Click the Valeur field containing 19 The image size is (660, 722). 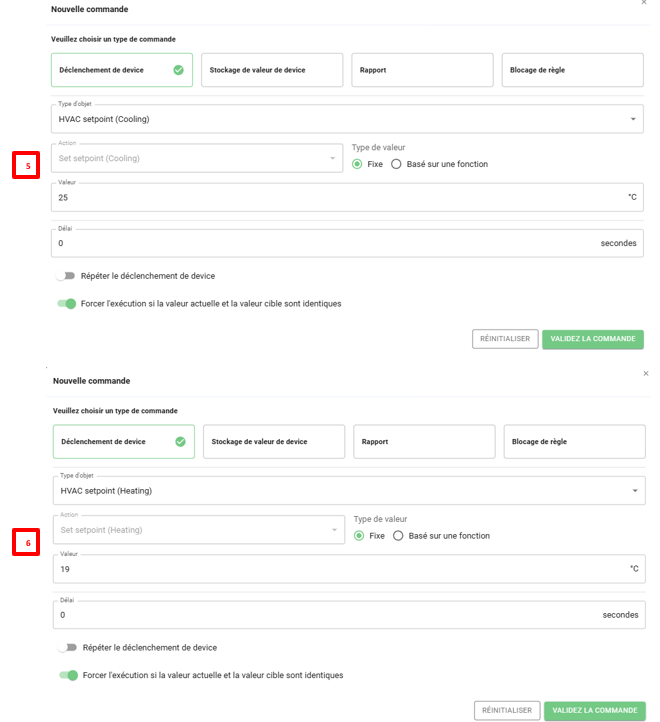pyautogui.click(x=340, y=569)
